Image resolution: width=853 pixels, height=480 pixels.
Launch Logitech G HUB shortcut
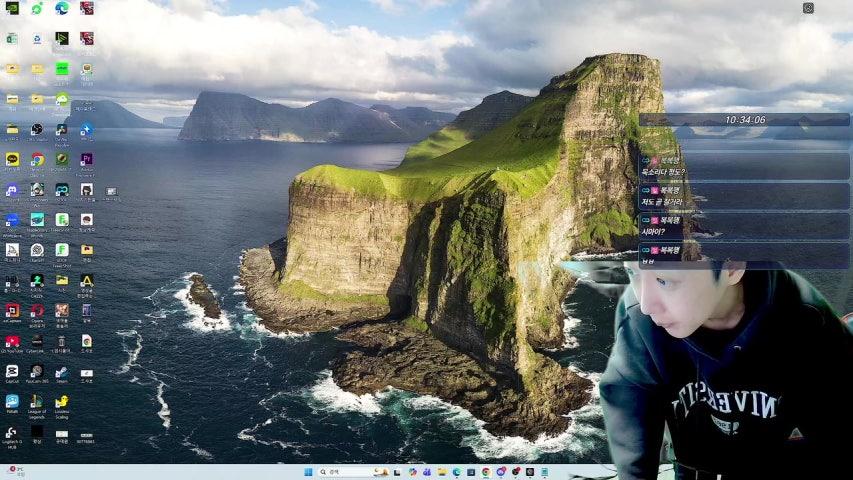(x=12, y=432)
